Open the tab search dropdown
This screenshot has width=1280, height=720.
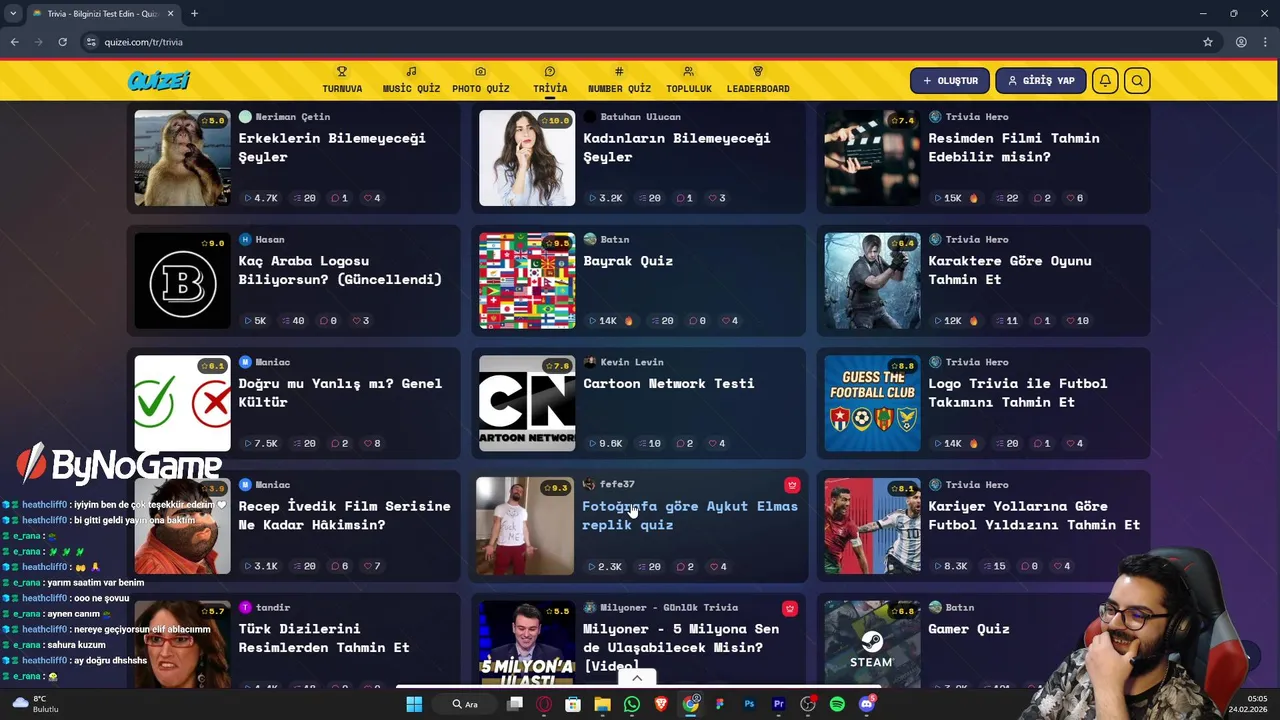click(x=13, y=14)
